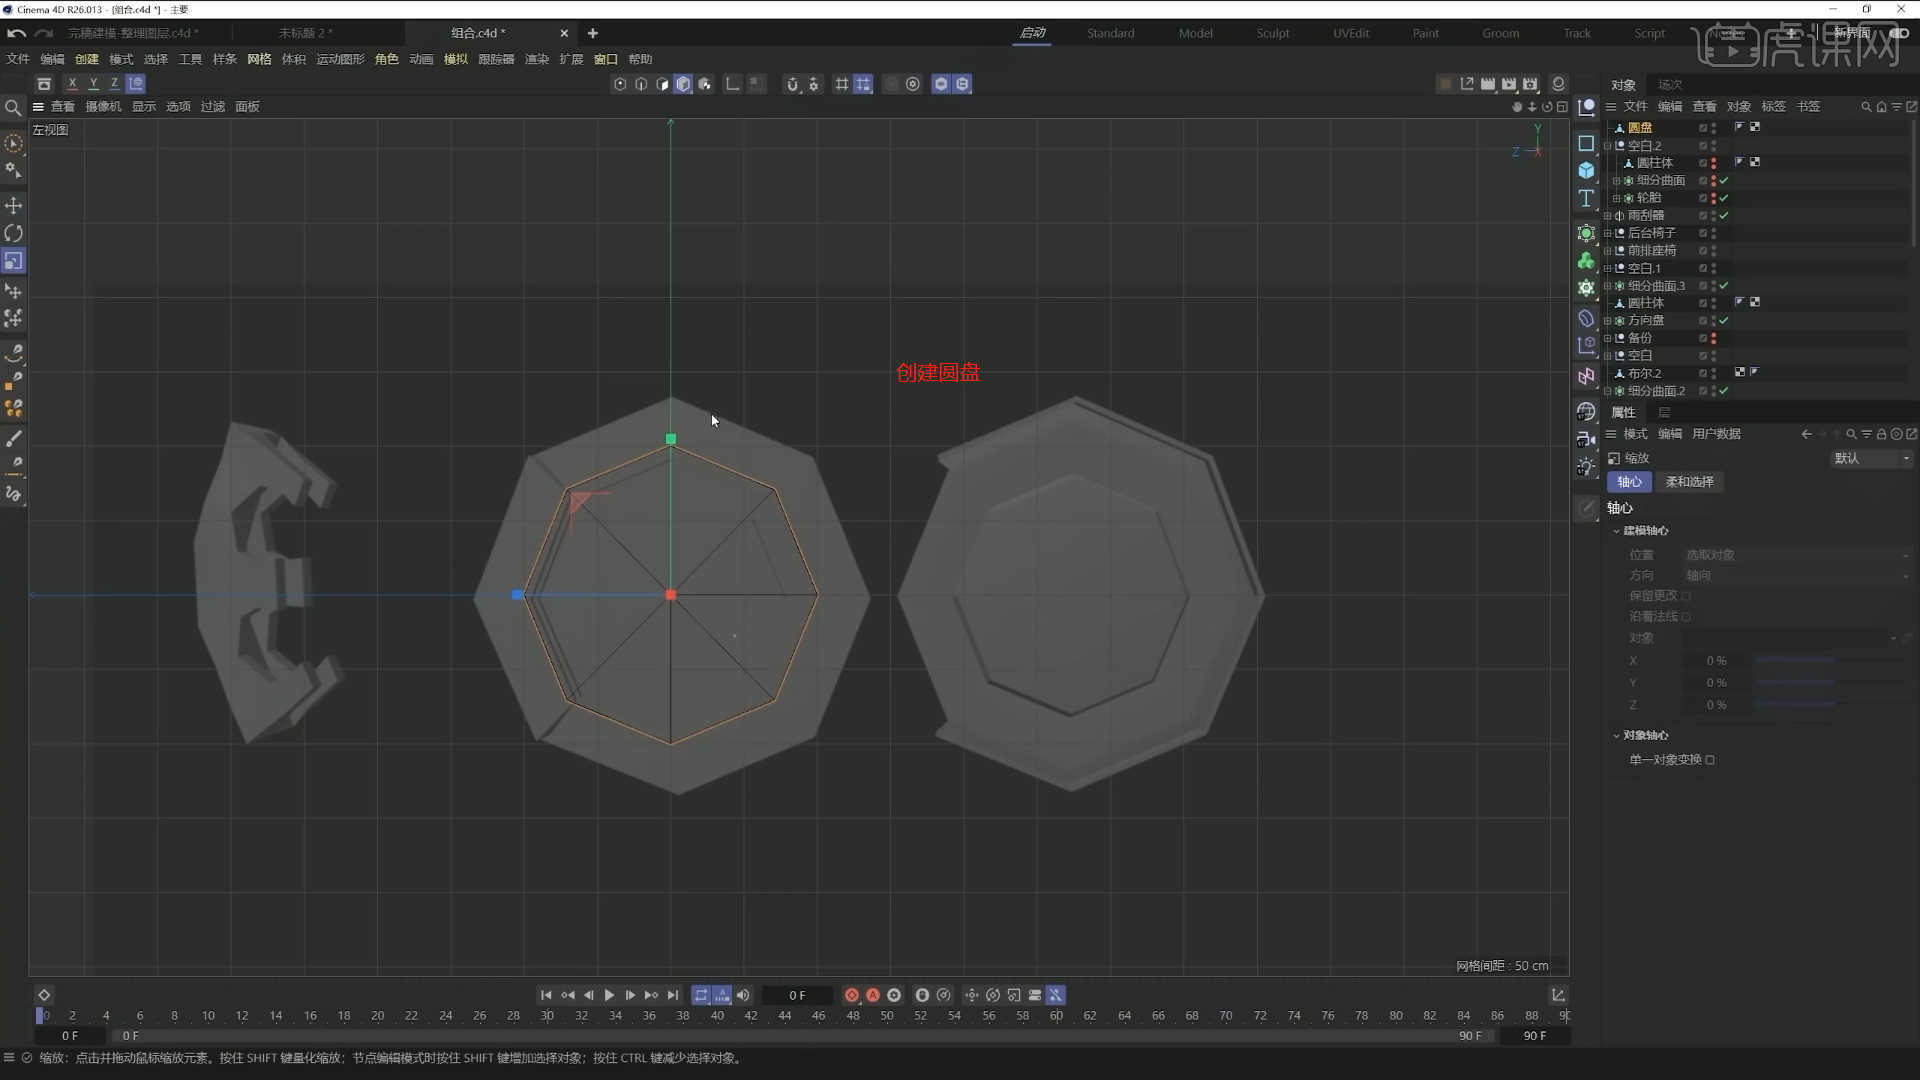Switch to the UVEdit layout tab
1920x1080 pixels.
pyautogui.click(x=1349, y=33)
